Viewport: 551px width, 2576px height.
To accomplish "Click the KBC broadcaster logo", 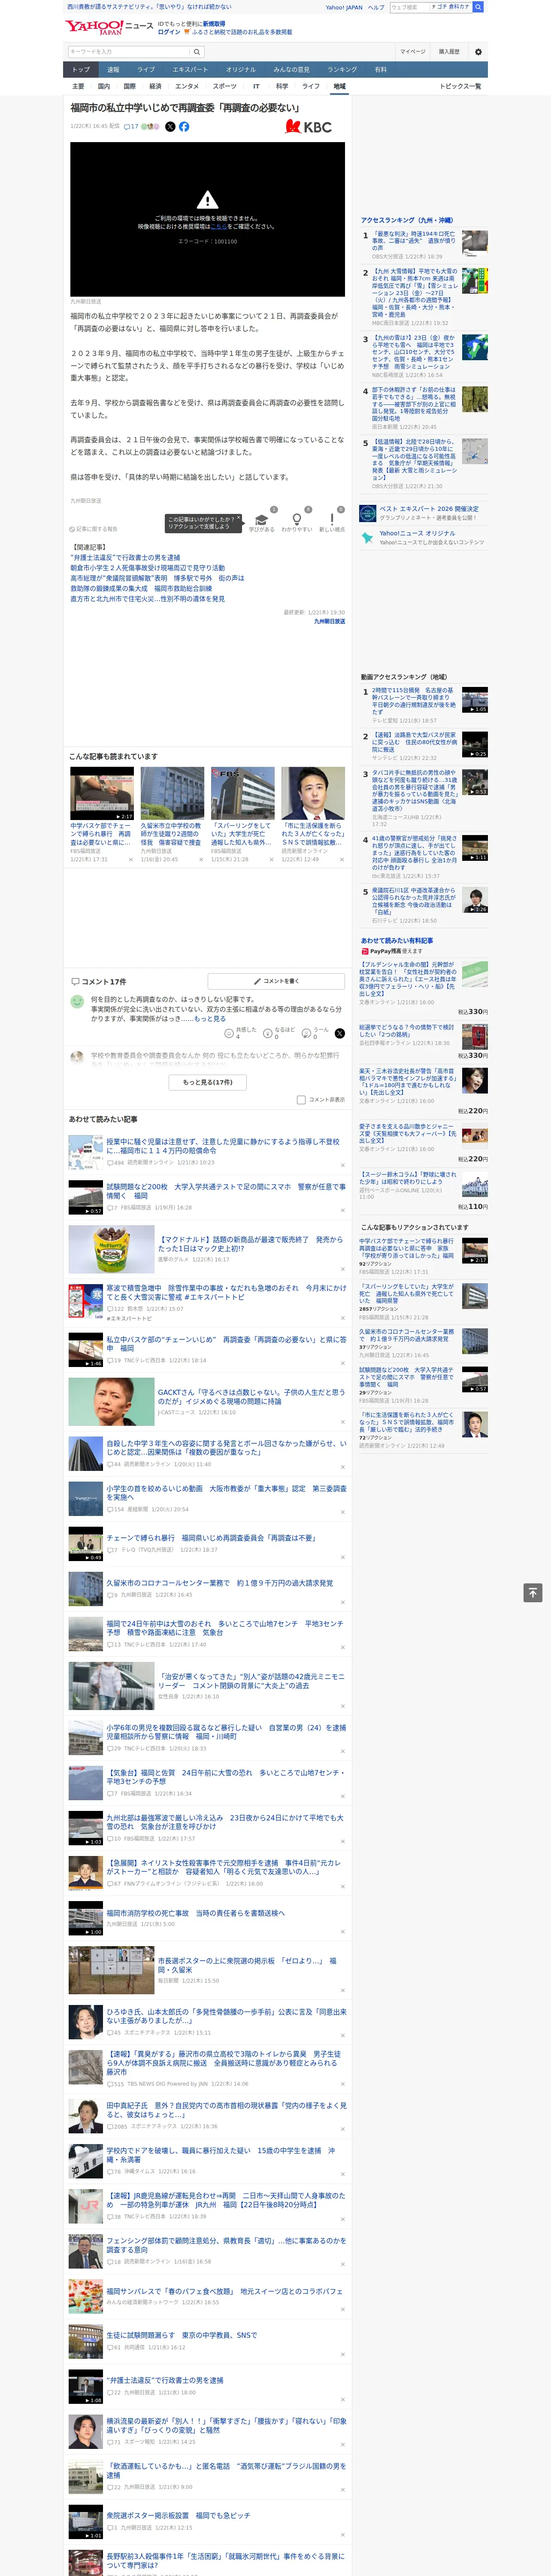I will tap(308, 127).
